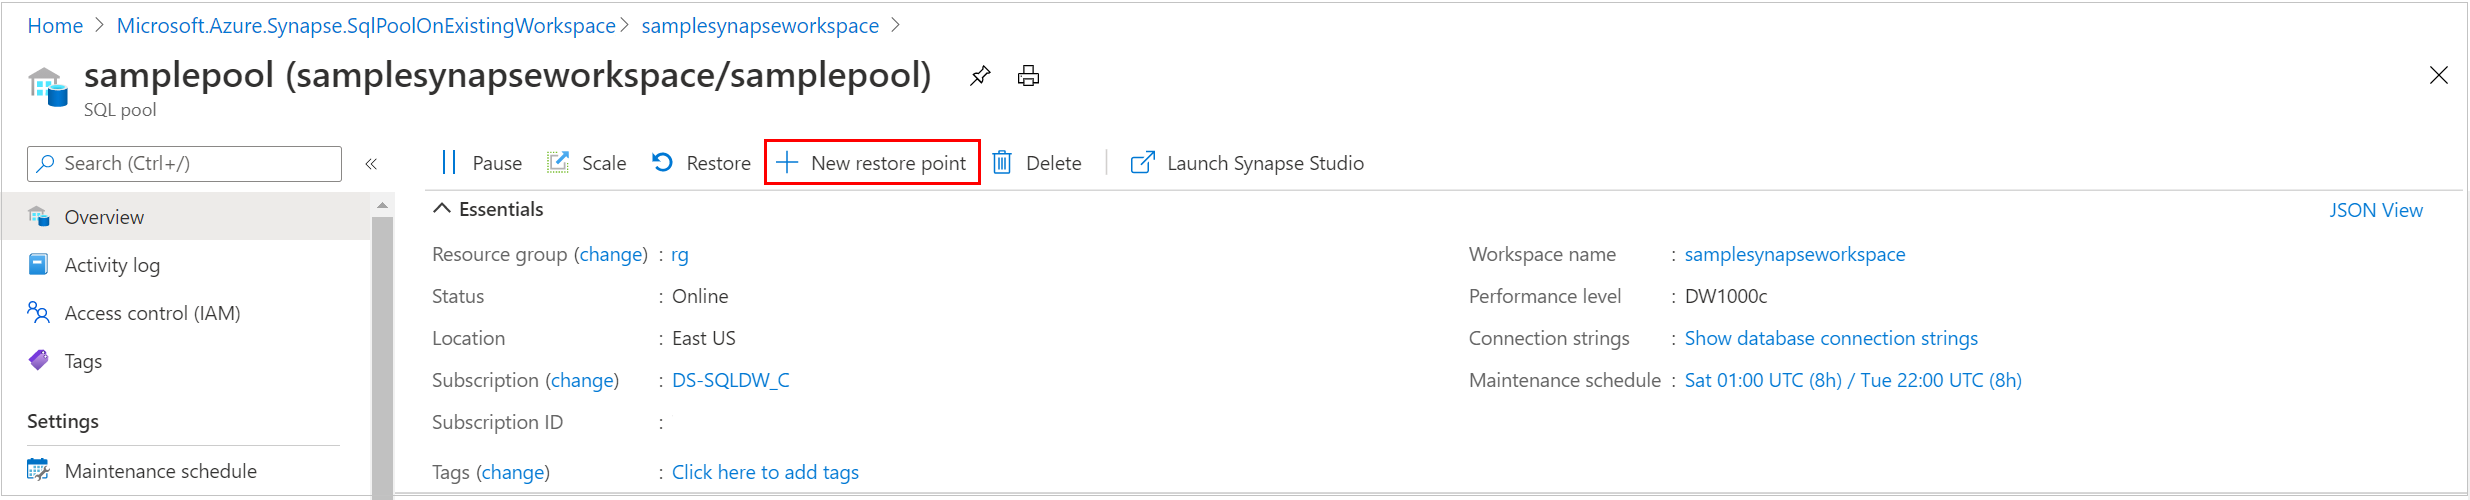Click the print icon beside the title
Image resolution: width=2470 pixels, height=500 pixels.
coord(1028,76)
